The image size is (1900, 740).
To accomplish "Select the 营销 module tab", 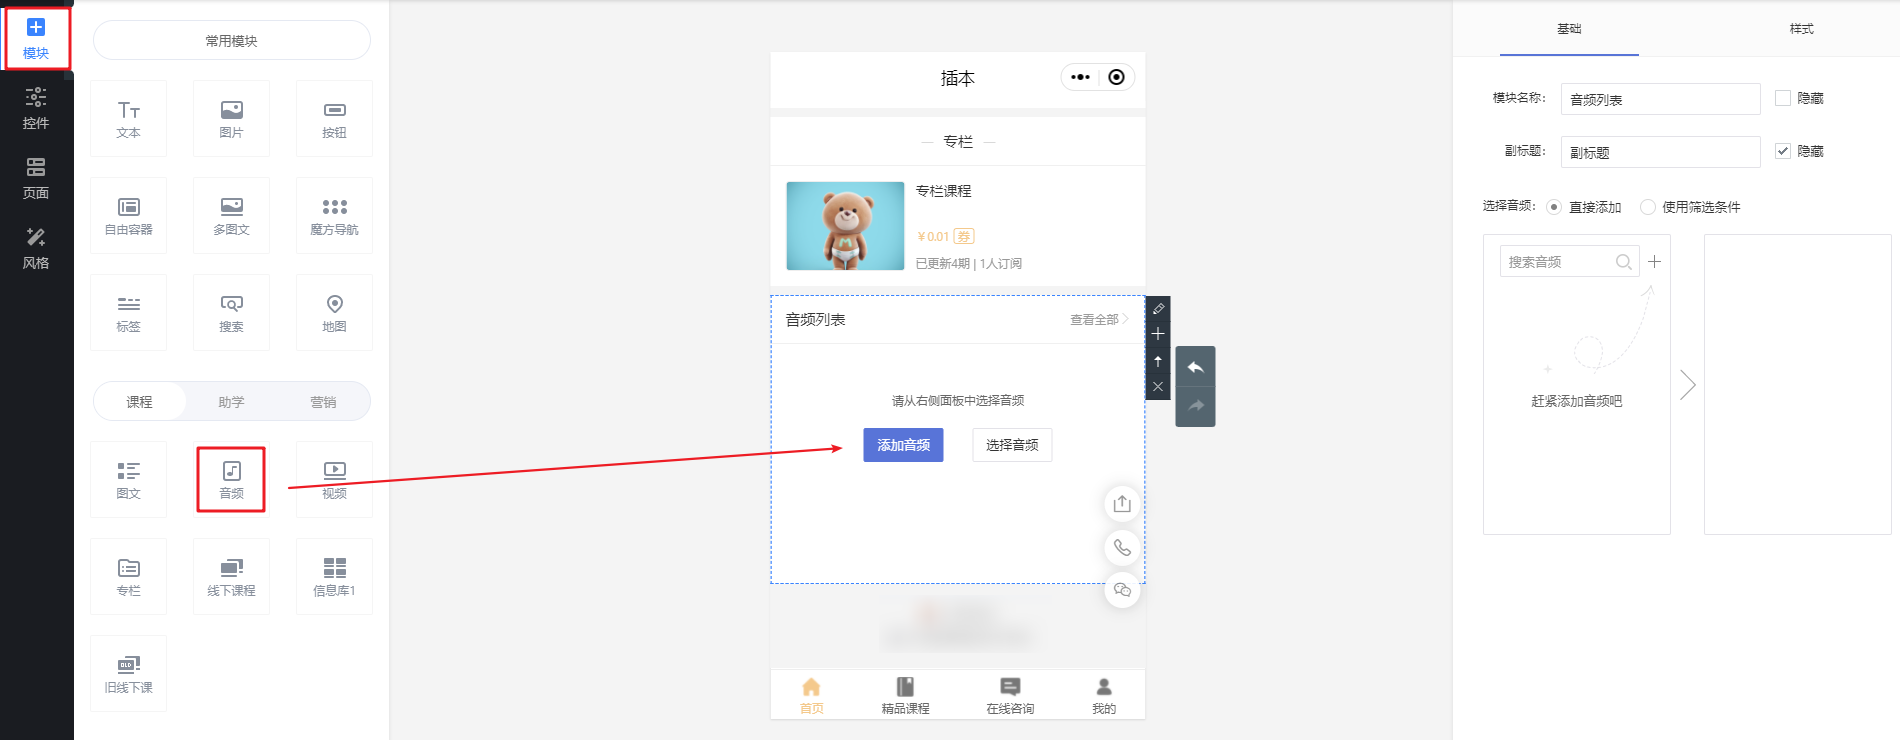I will pyautogui.click(x=323, y=402).
